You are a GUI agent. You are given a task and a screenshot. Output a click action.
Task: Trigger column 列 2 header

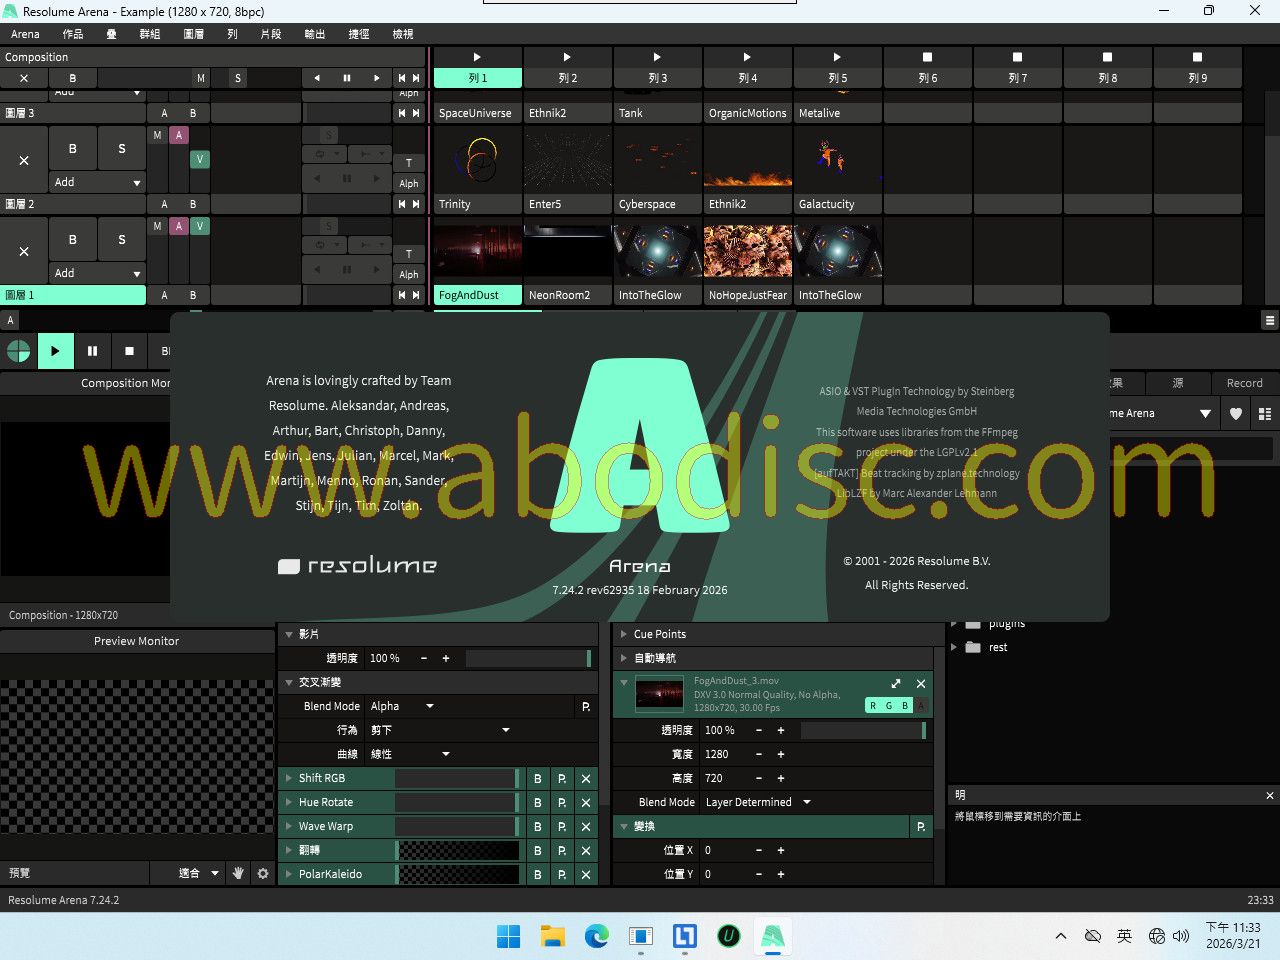click(567, 68)
